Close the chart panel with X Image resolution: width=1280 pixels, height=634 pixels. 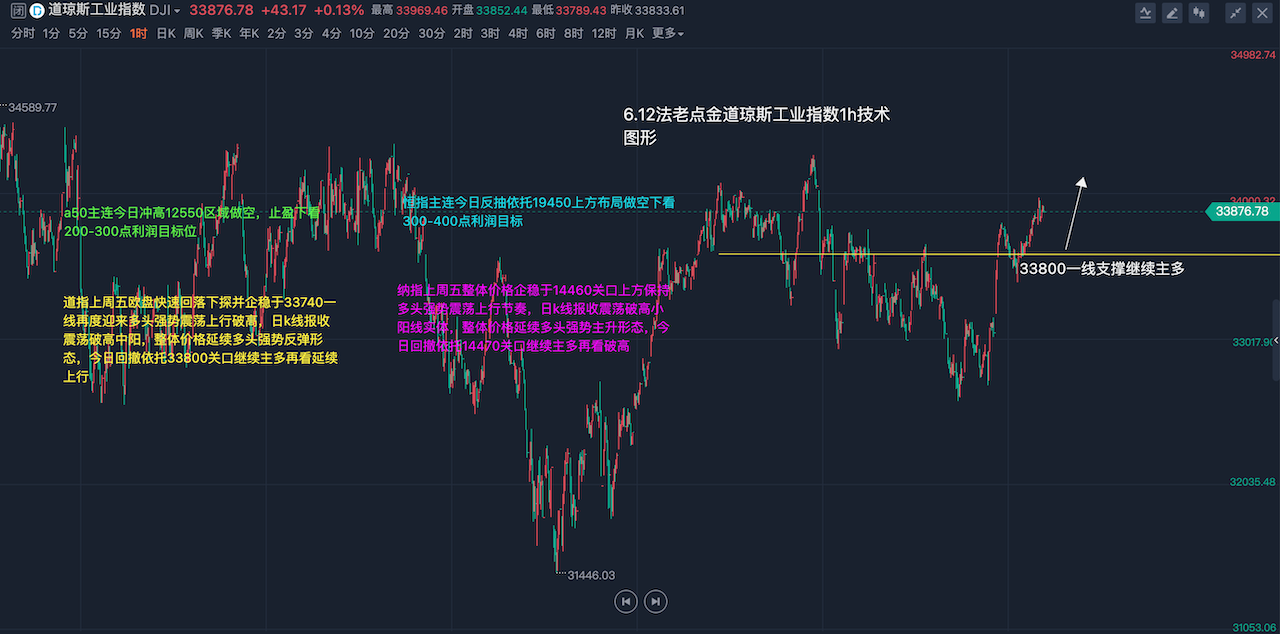pos(1262,13)
